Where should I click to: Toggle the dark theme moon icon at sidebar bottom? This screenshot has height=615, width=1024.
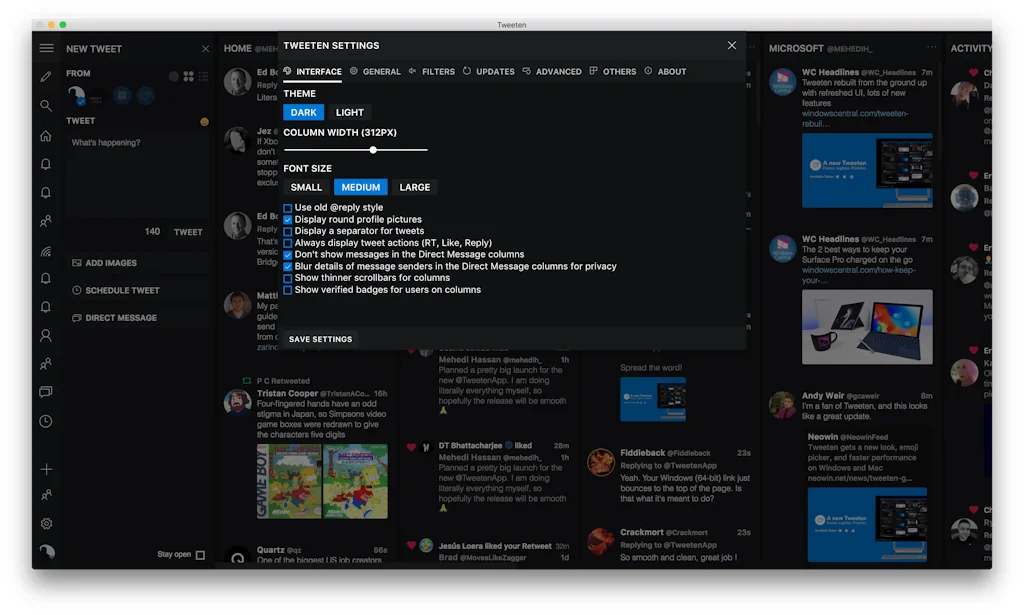tap(46, 551)
